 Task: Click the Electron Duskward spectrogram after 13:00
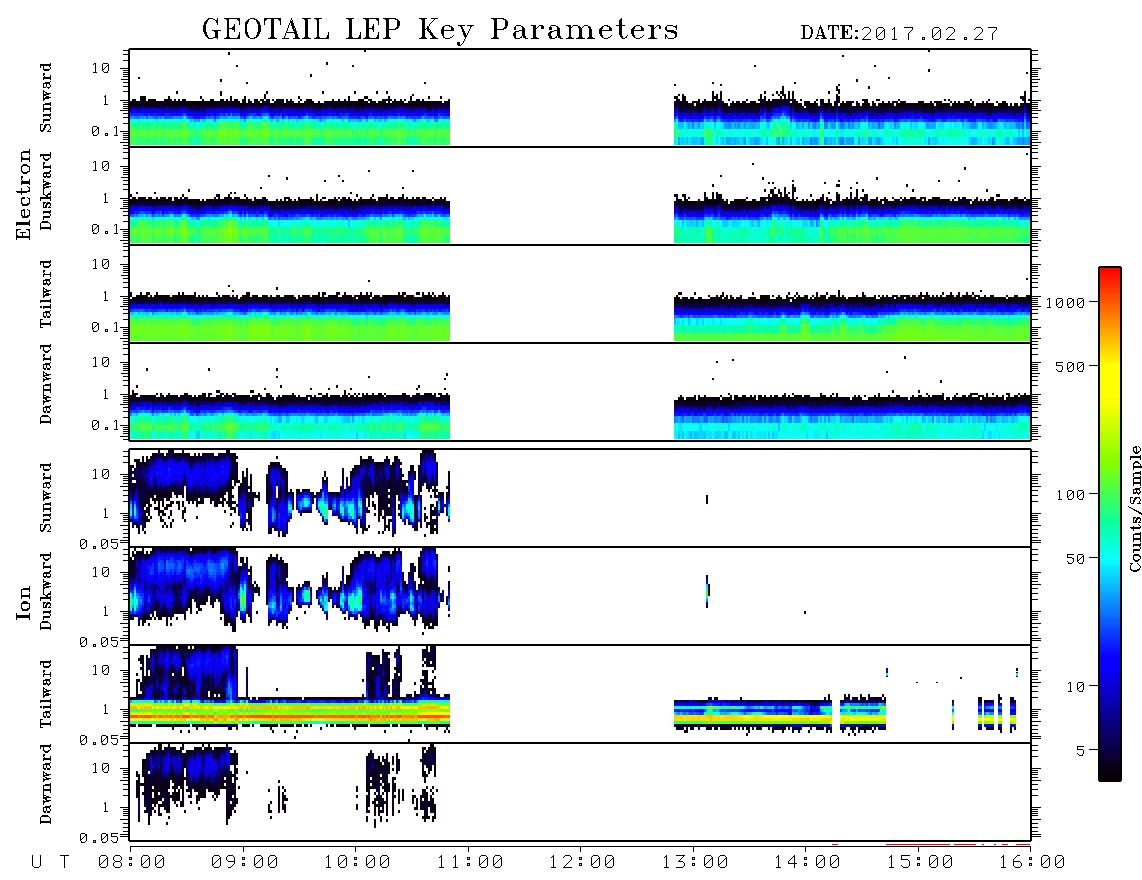(852, 219)
